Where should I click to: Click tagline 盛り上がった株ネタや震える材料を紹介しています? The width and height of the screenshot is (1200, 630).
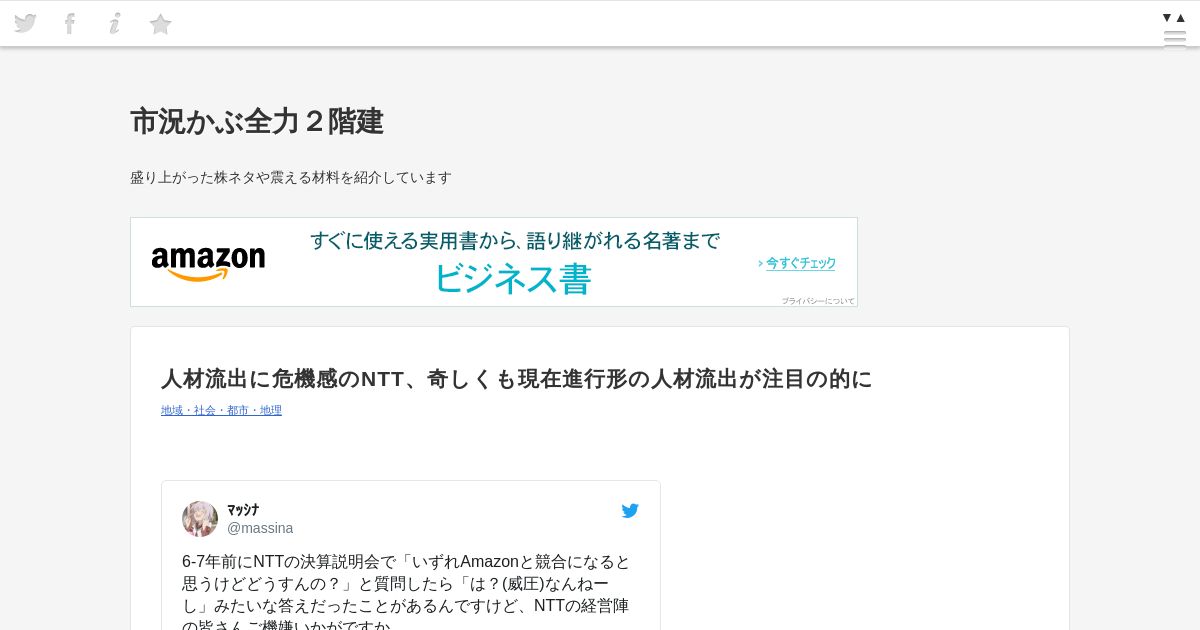point(291,177)
